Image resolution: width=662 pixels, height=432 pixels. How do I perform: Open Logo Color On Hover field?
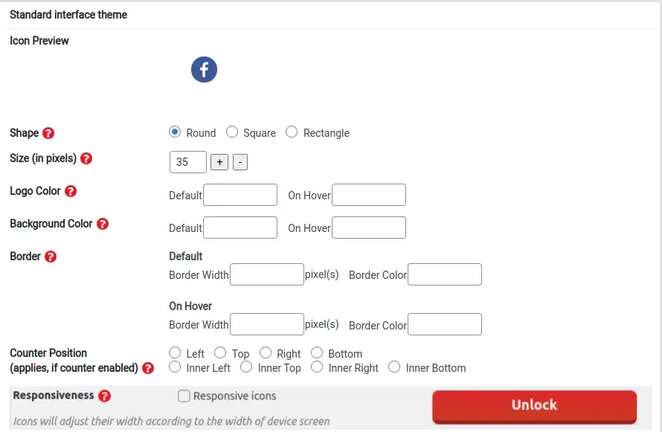(369, 195)
